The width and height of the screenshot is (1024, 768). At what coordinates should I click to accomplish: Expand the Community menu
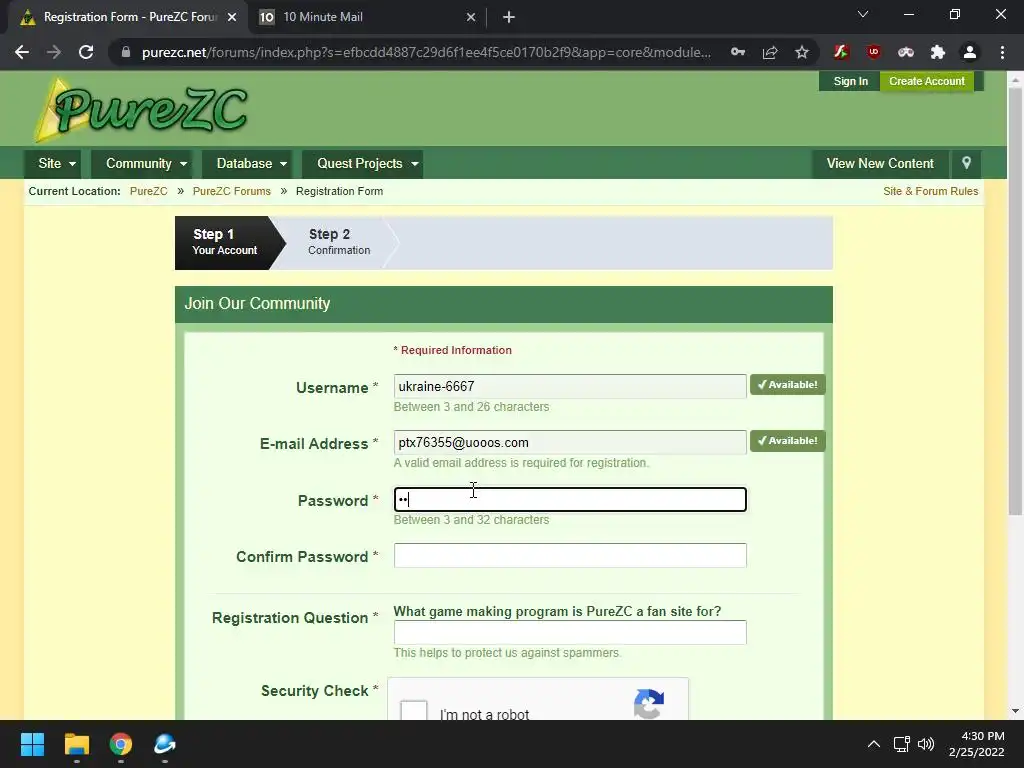[x=142, y=163]
